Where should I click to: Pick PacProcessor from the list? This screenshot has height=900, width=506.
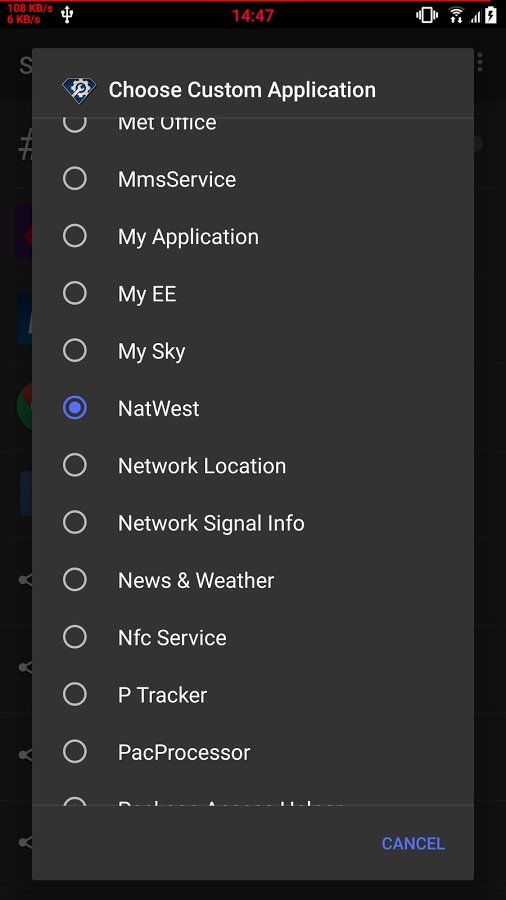[x=252, y=752]
